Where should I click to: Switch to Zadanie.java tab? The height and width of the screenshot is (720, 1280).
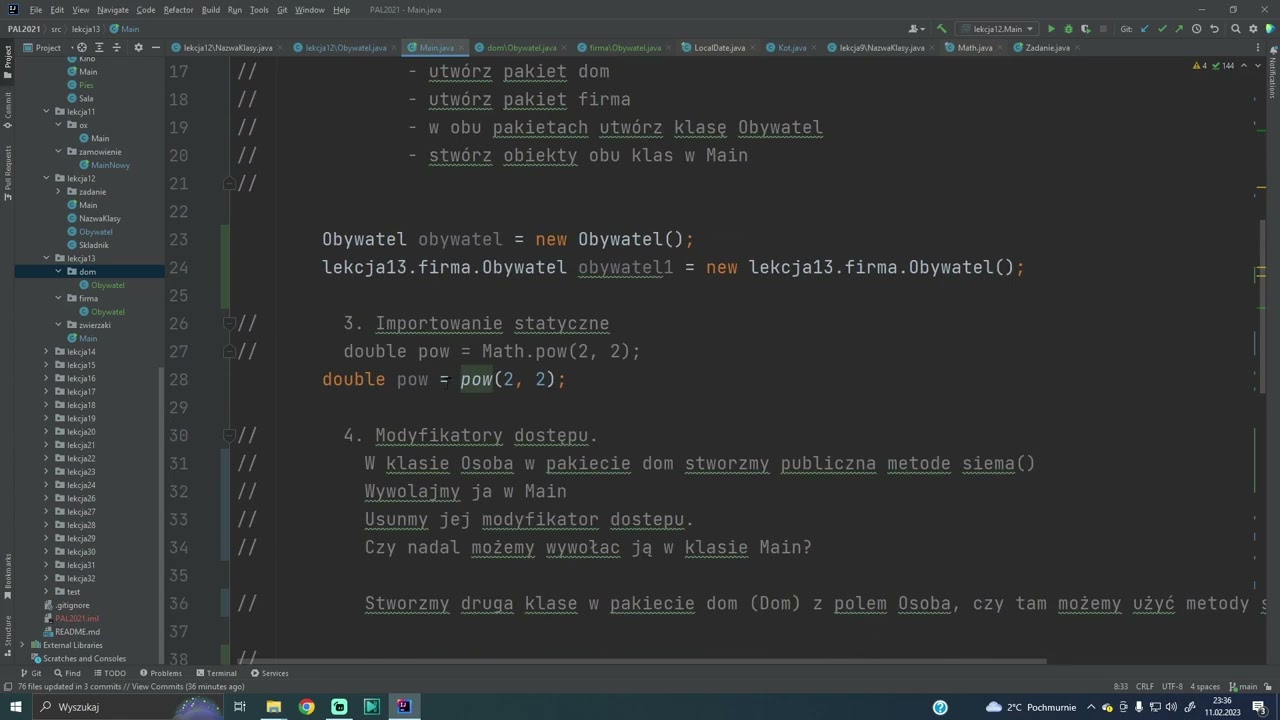point(1047,48)
